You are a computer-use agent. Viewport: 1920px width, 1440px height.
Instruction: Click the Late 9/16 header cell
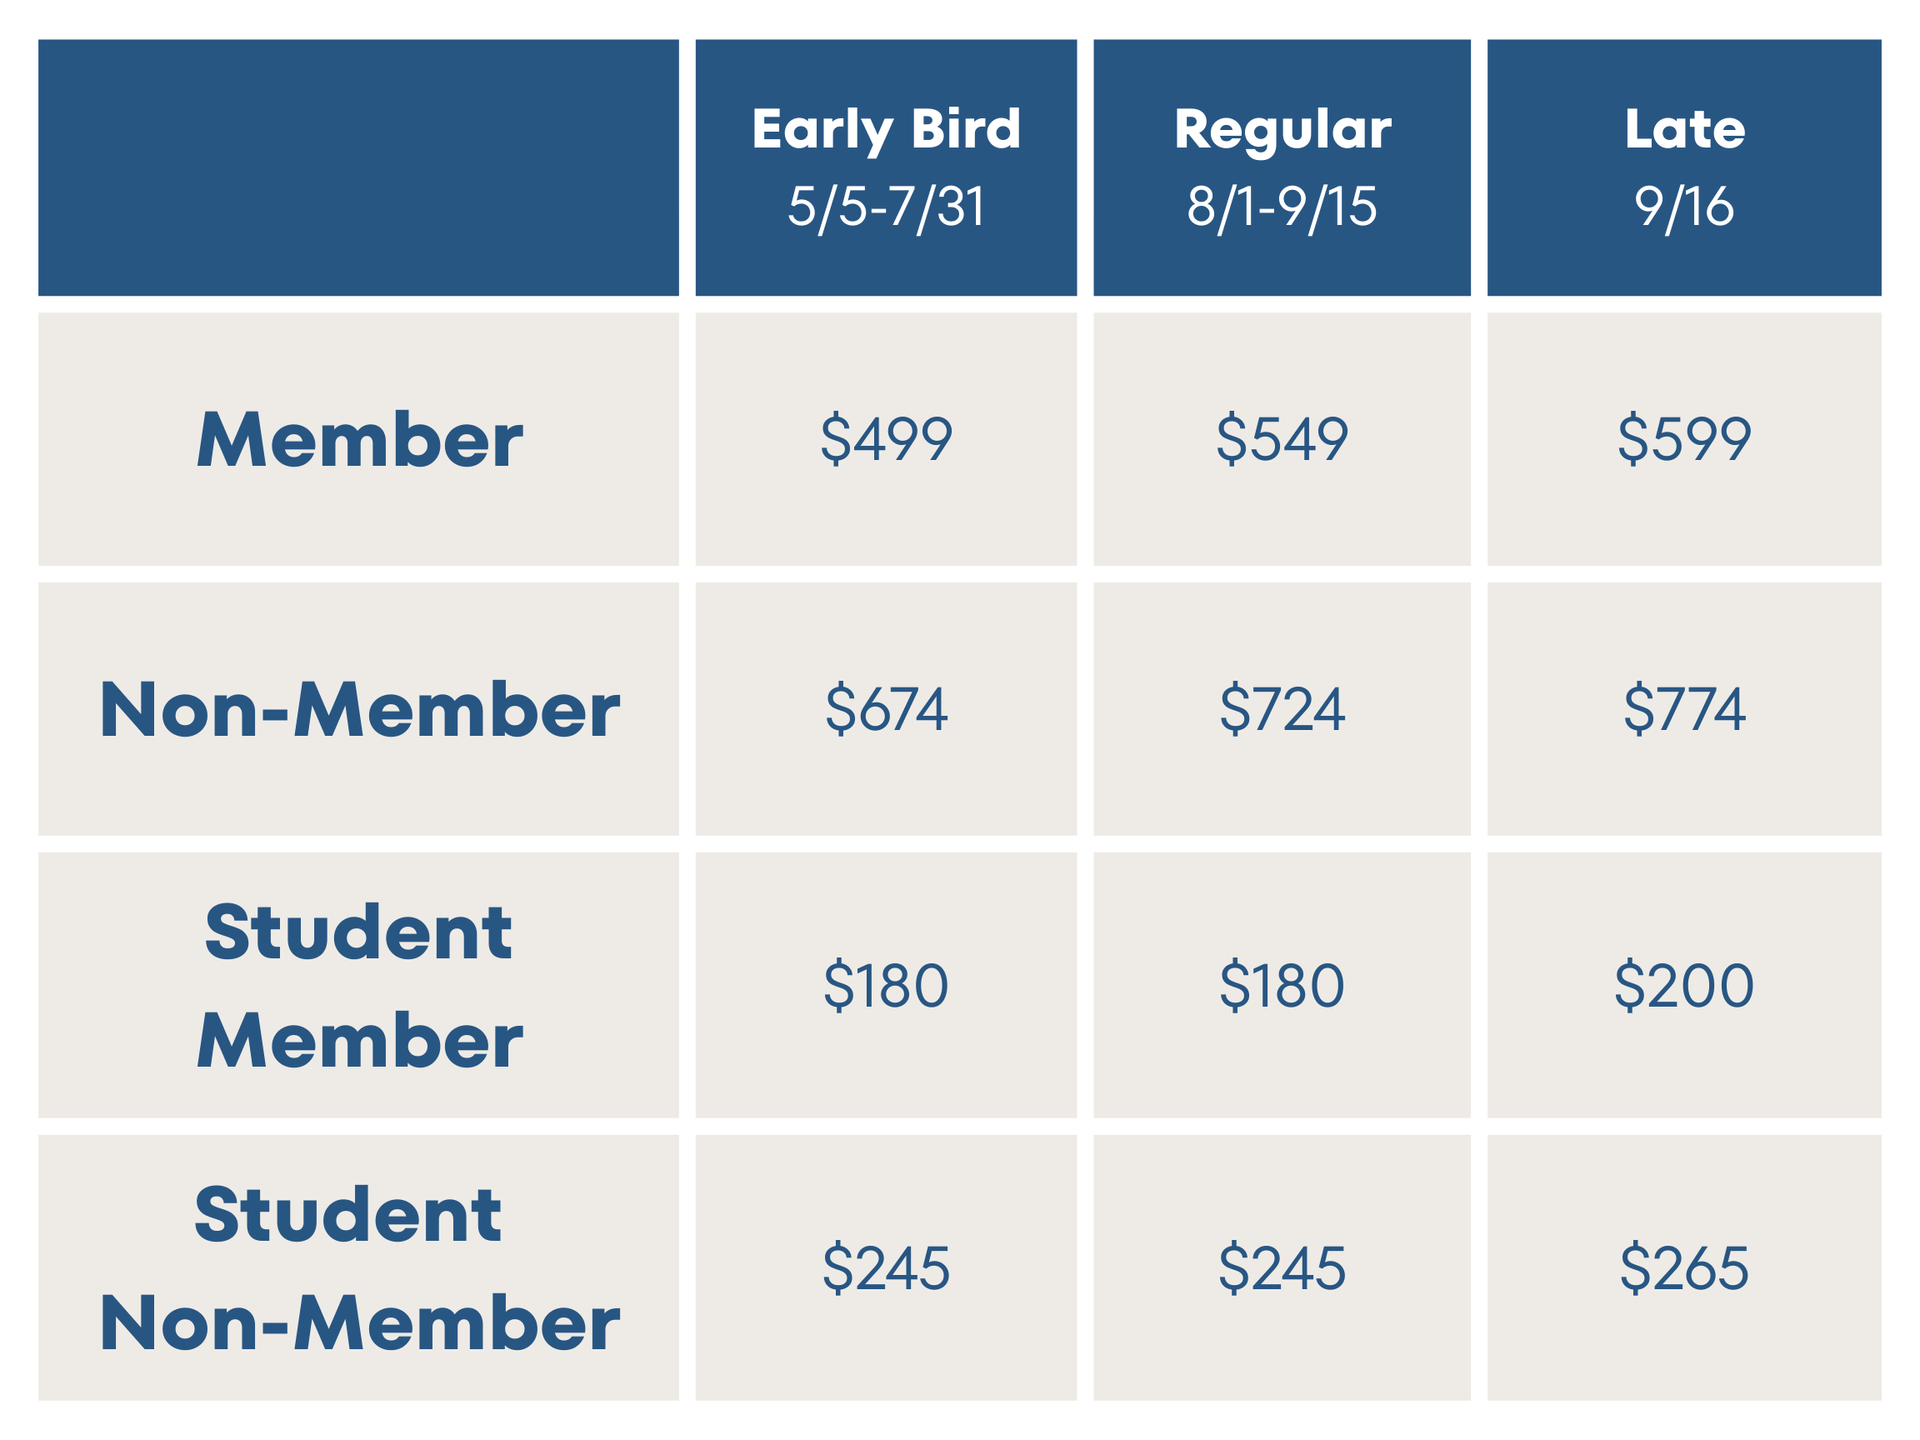tap(1684, 168)
